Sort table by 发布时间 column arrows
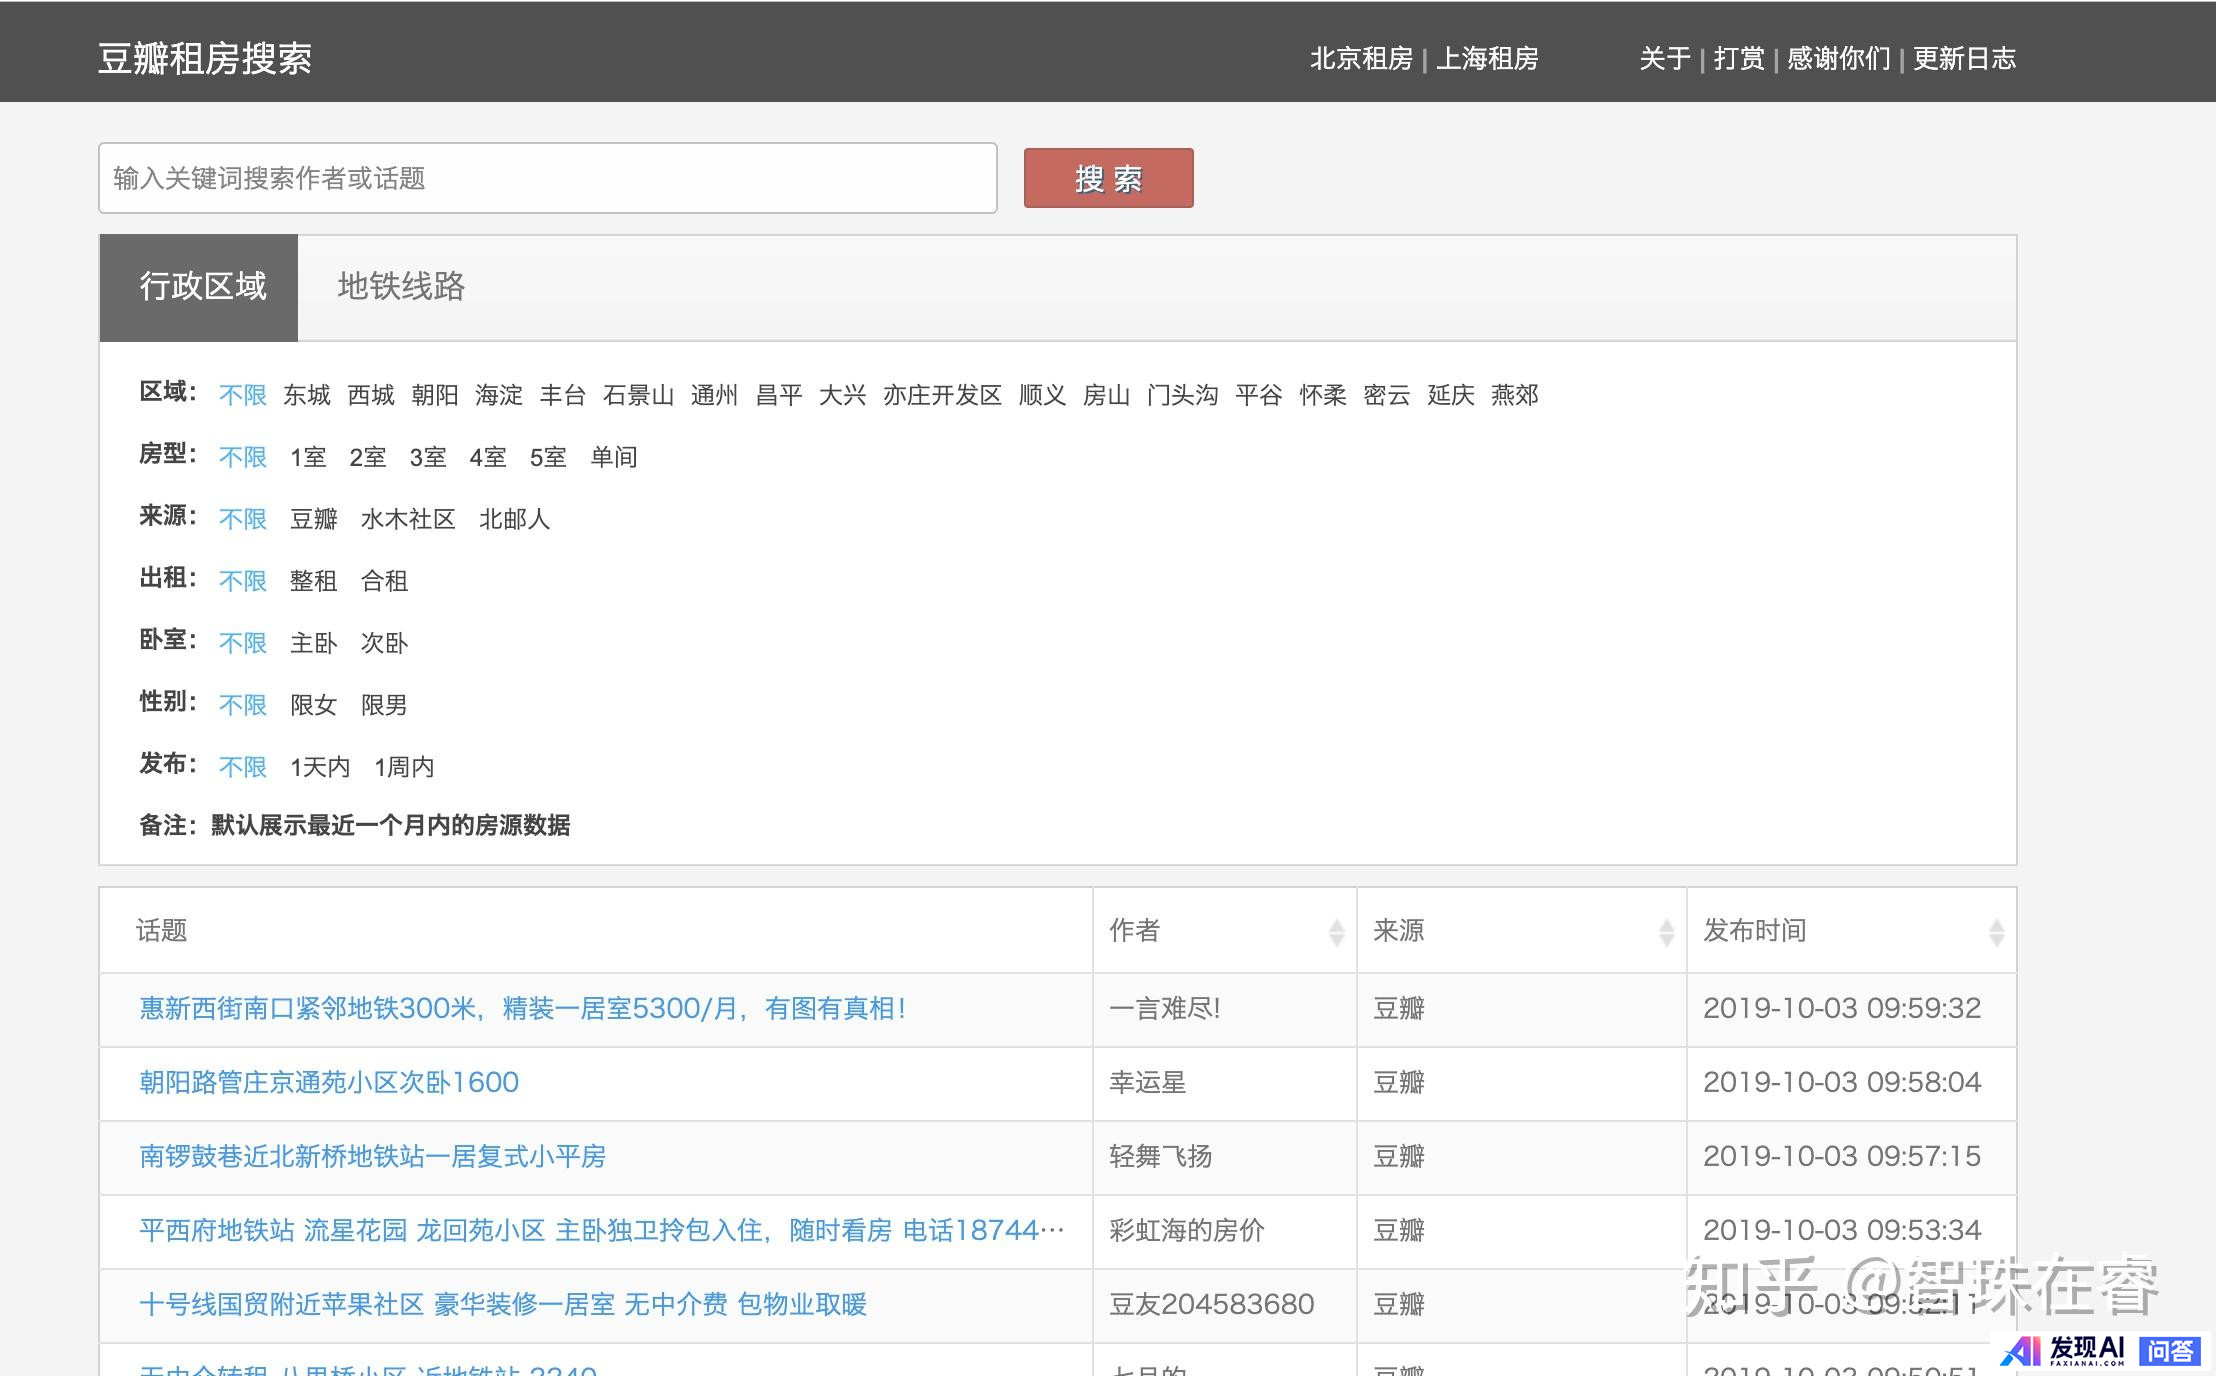This screenshot has height=1376, width=2216. pos(1996,932)
